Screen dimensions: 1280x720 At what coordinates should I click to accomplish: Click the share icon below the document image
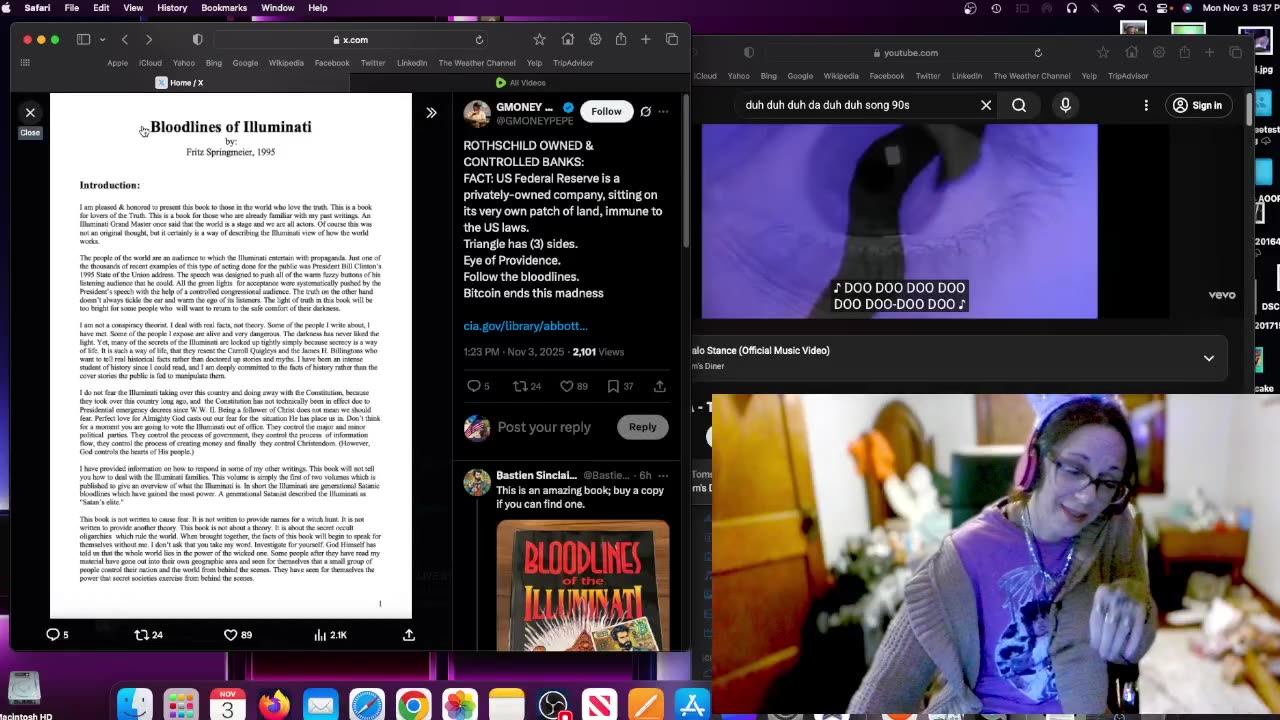tap(409, 635)
